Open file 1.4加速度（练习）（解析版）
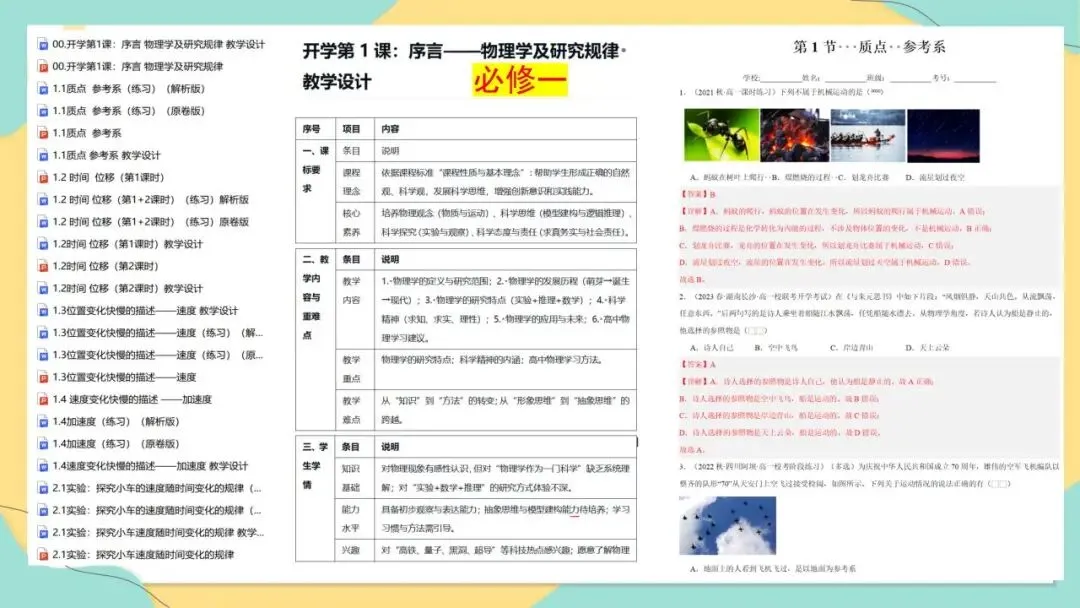Image resolution: width=1080 pixels, height=608 pixels. tap(116, 421)
